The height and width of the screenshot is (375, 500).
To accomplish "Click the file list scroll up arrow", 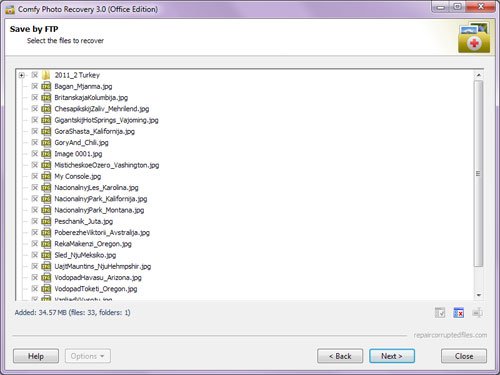I will point(479,75).
